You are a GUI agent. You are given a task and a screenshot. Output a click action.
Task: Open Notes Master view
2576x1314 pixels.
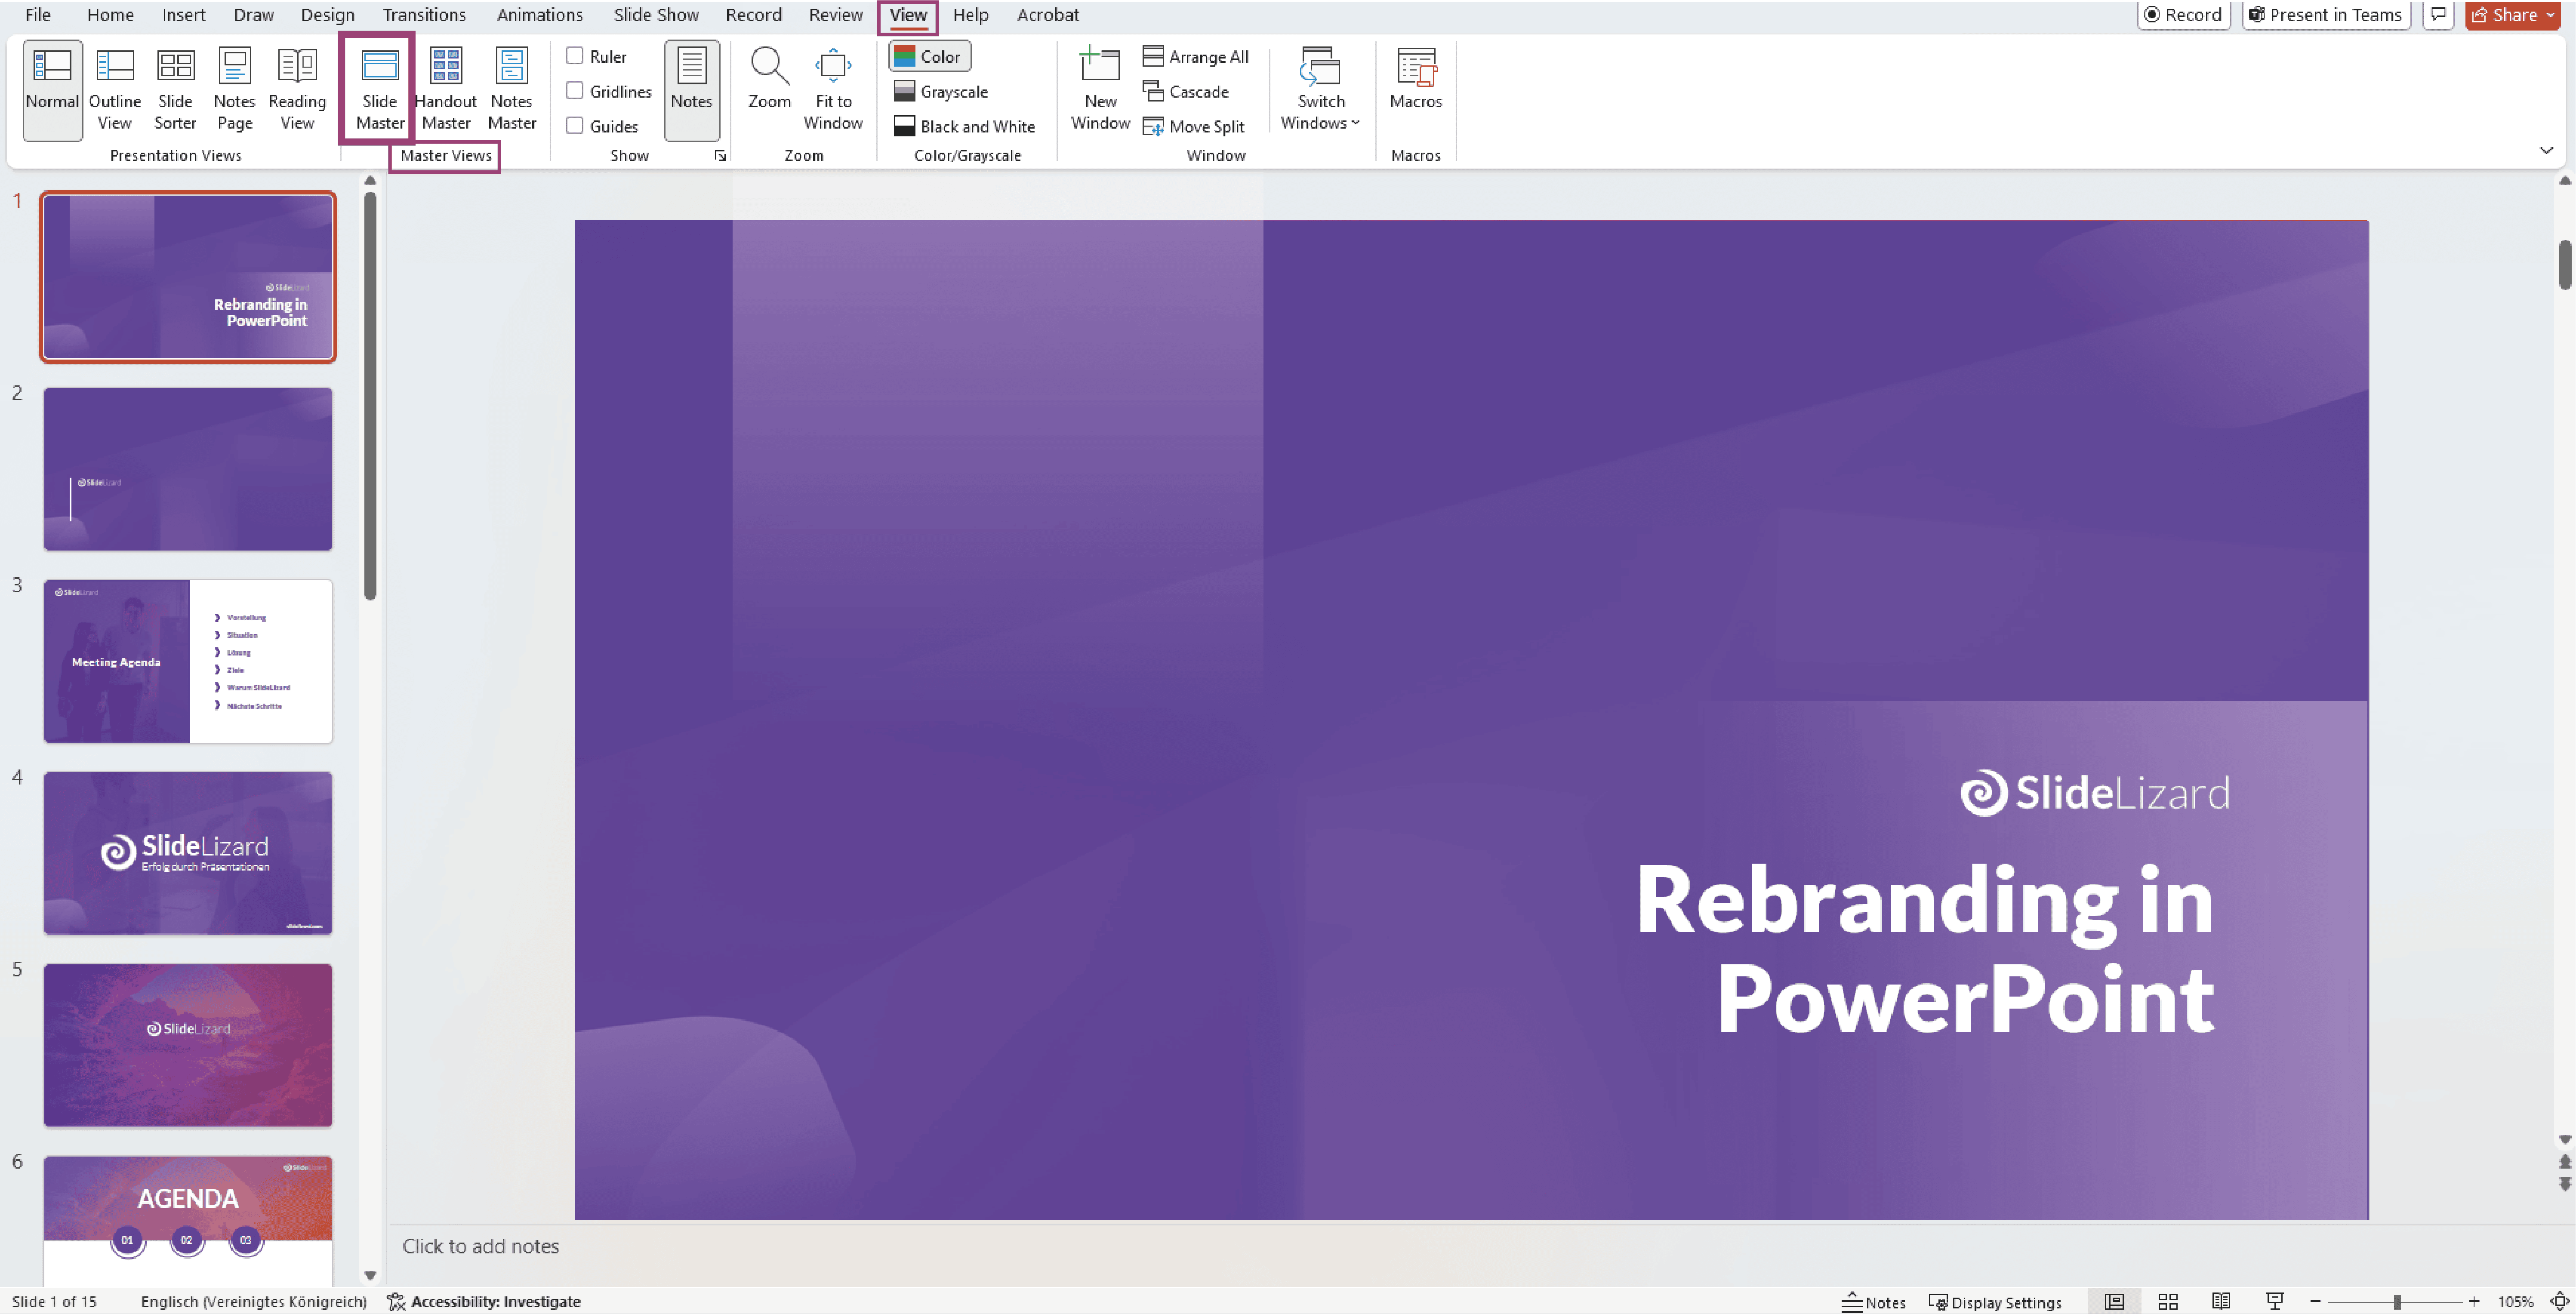point(511,90)
